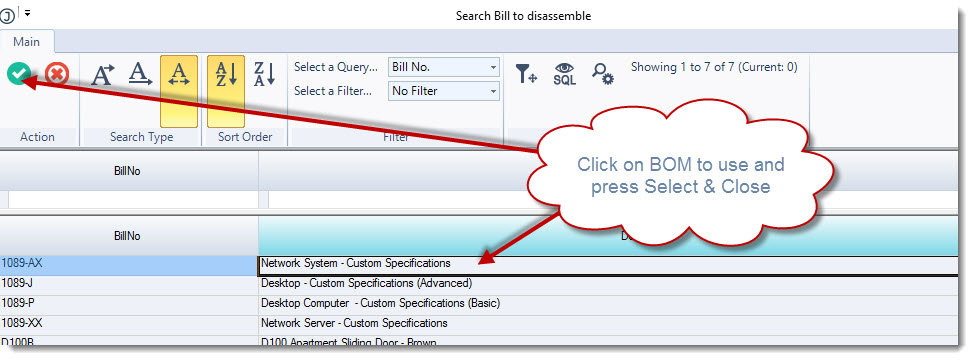Click 'Desktop - Custom Specifications (Advanced)' cell
The image size is (973, 360).
(609, 285)
